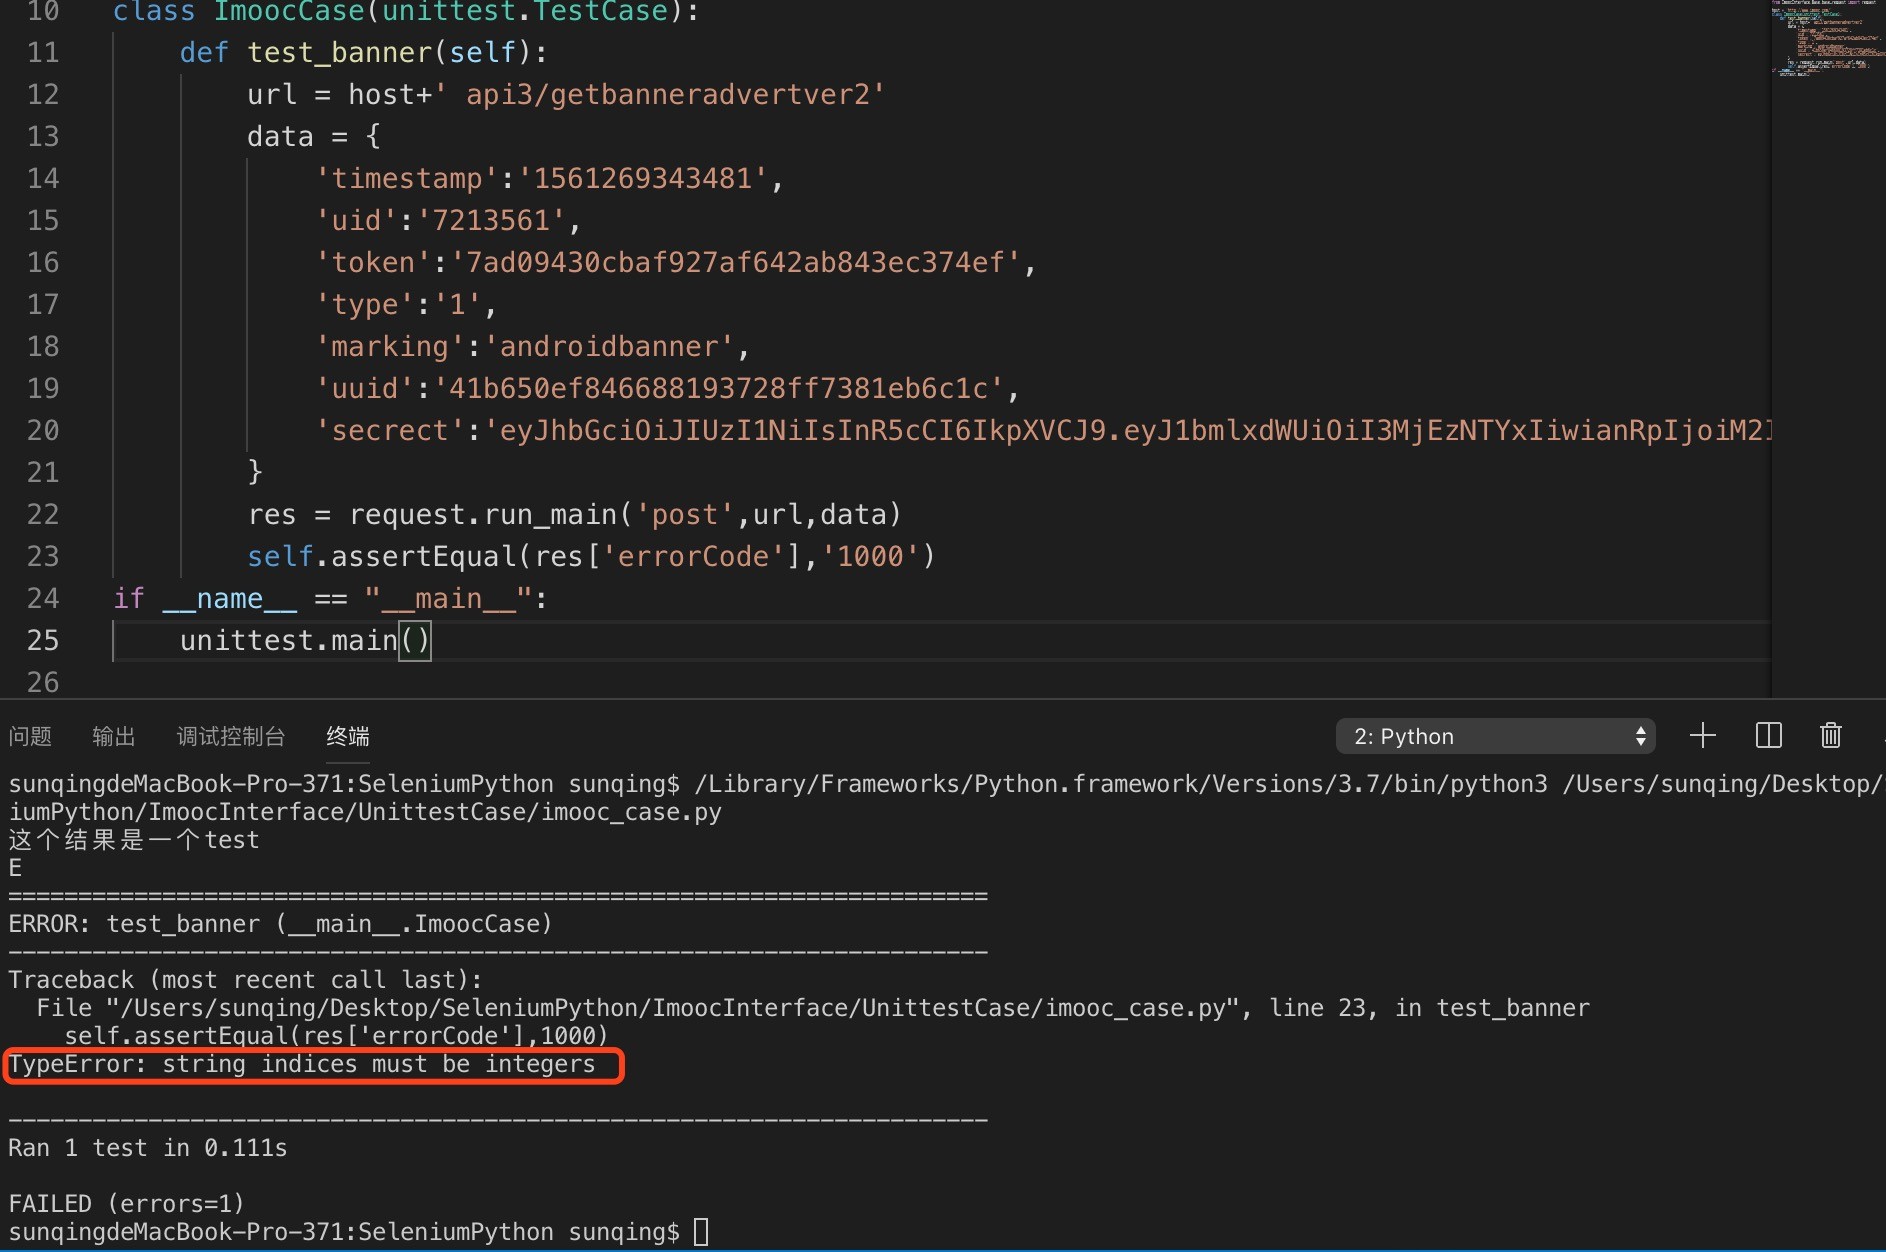
Task: Click the if __name__ == "__main__" line
Action: (x=330, y=598)
